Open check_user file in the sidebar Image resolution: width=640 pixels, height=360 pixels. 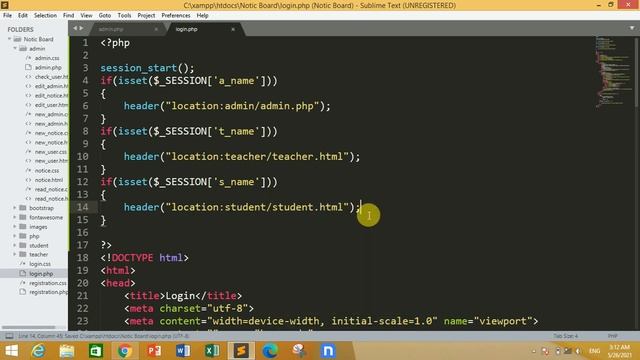coord(51,77)
